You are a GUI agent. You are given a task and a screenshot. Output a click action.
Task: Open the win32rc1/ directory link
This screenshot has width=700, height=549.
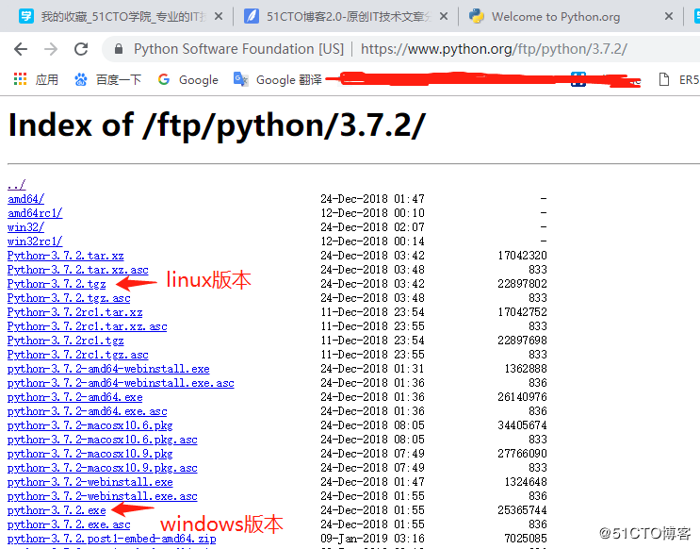tap(35, 241)
